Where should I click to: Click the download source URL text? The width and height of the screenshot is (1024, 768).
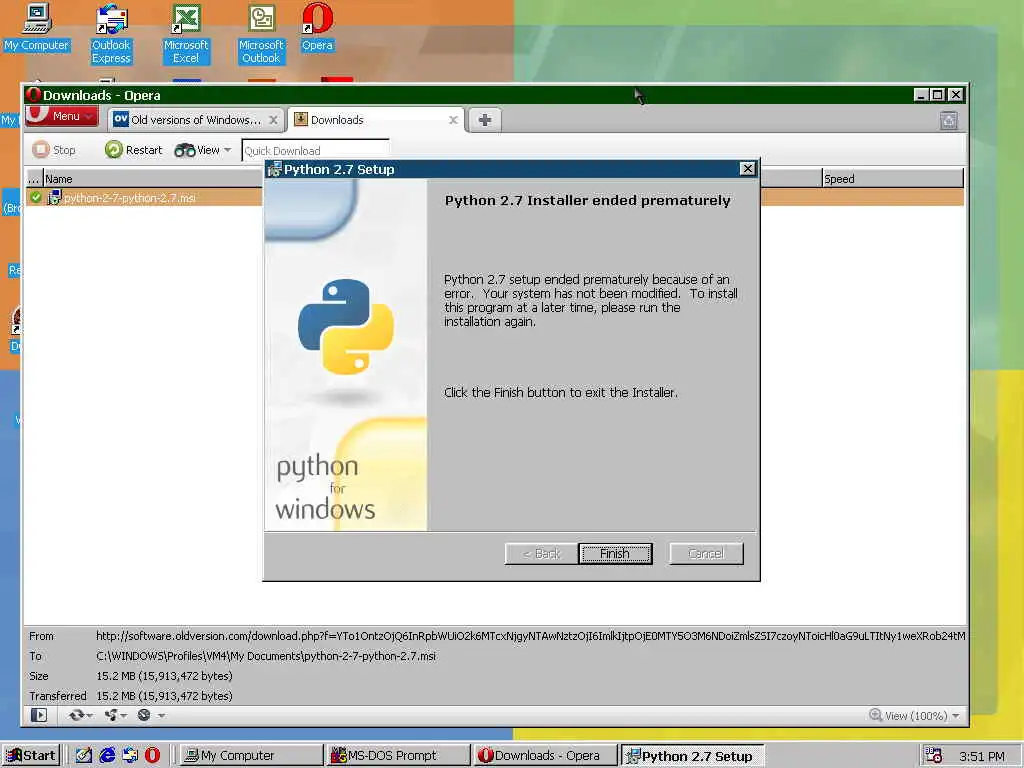pyautogui.click(x=530, y=636)
